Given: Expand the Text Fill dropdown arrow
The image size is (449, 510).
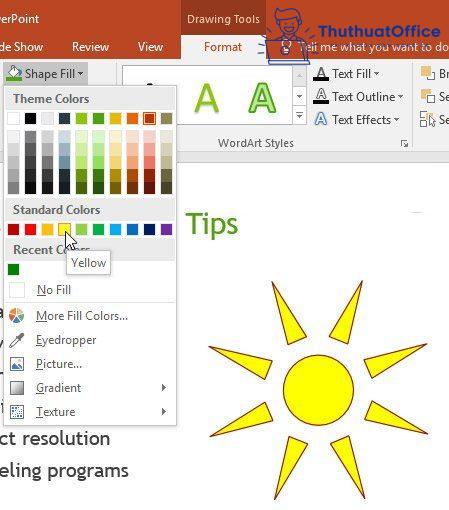Looking at the screenshot, I should (x=376, y=74).
